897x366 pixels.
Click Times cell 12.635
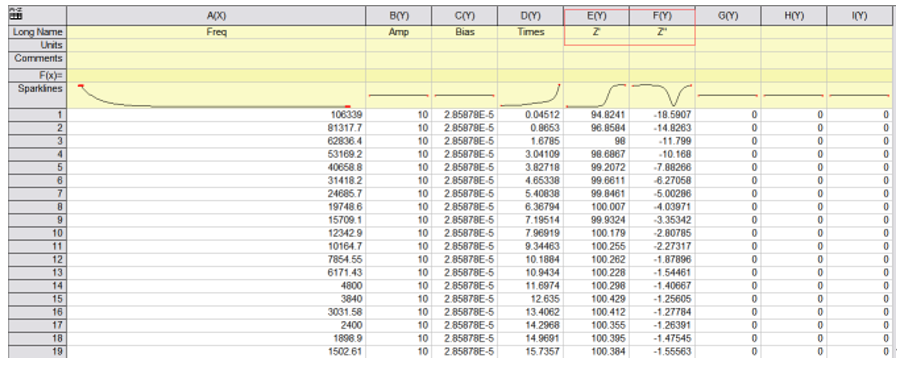tap(530, 299)
